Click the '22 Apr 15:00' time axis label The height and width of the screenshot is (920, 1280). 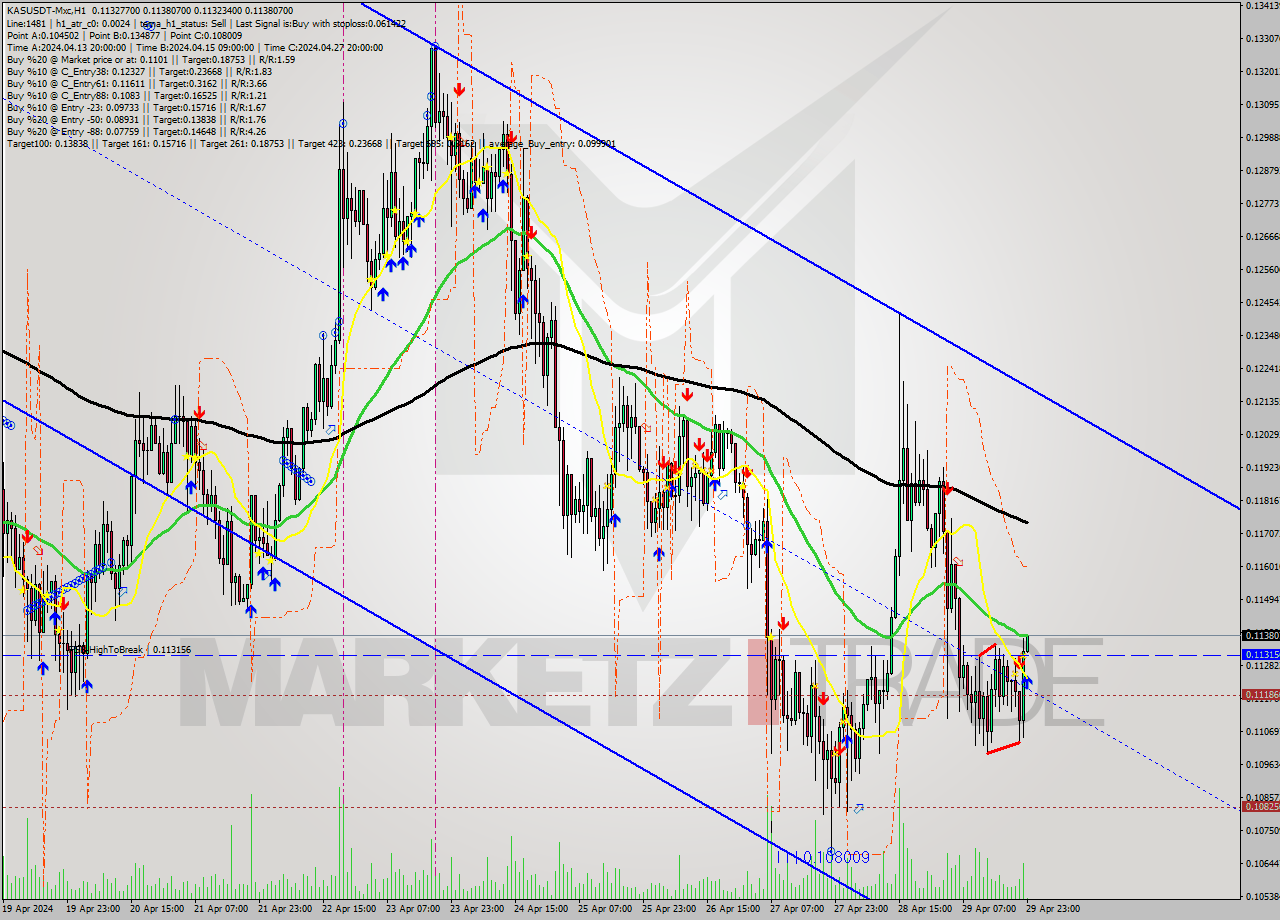point(349,909)
